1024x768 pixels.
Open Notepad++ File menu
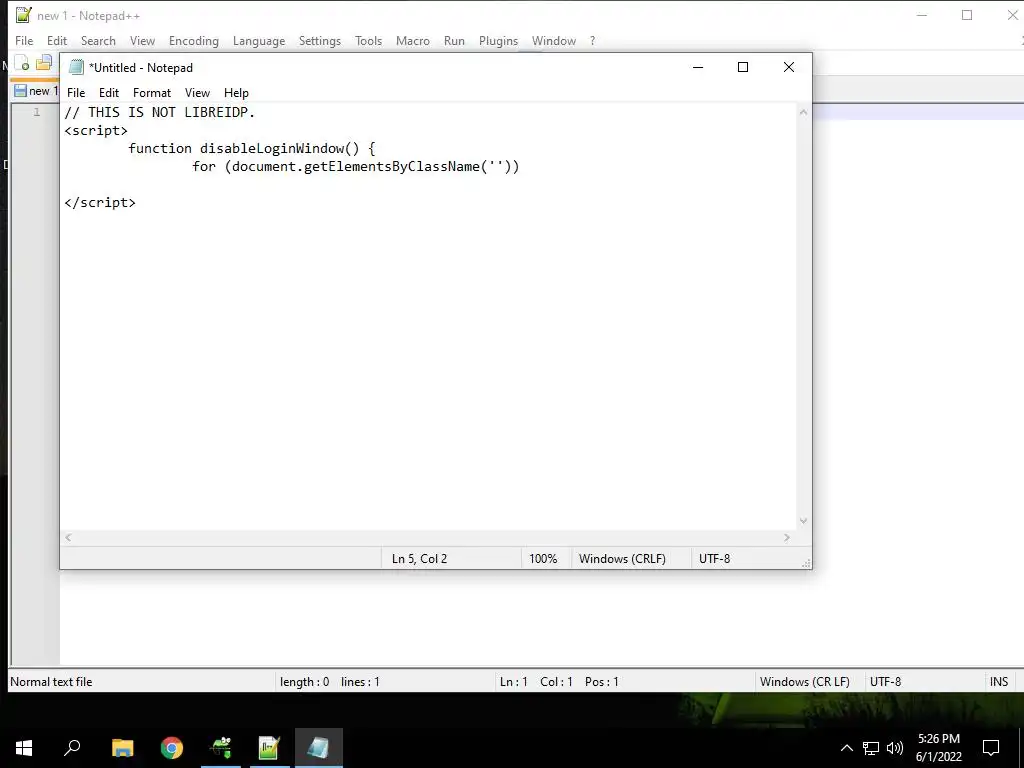click(x=24, y=40)
